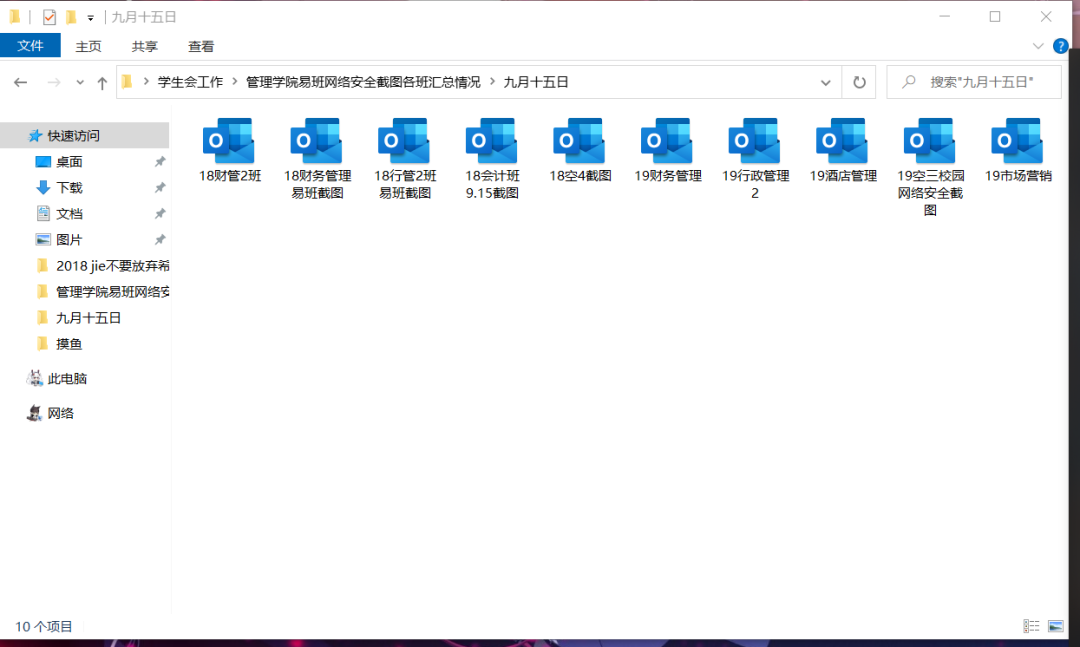Select the 18行管2班易班截图 file icon

(404, 142)
